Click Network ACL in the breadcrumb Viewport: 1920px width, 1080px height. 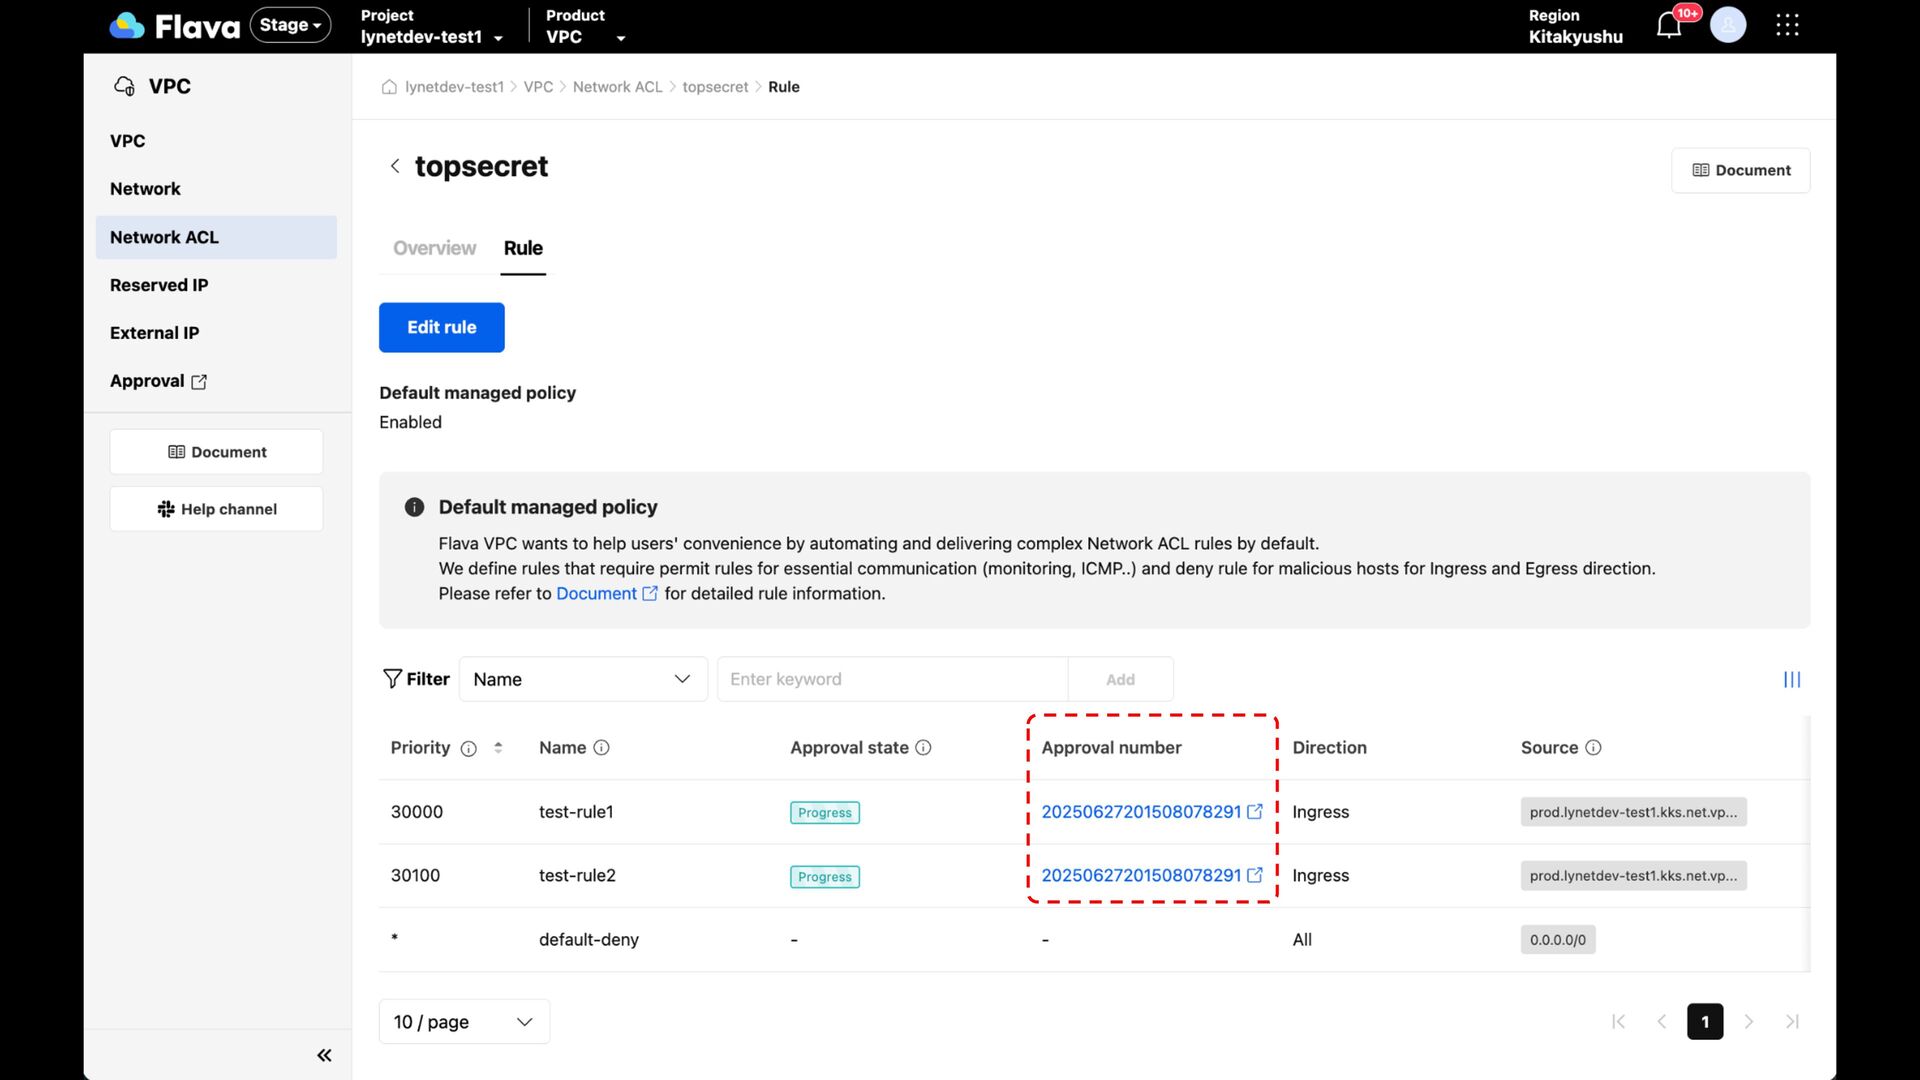pyautogui.click(x=617, y=87)
